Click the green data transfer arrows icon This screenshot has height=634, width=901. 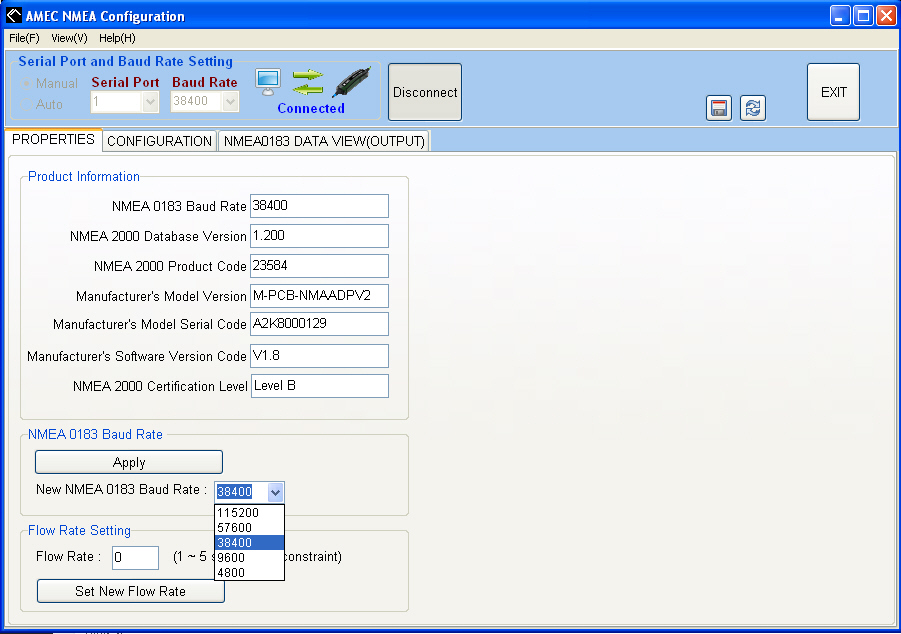click(308, 82)
